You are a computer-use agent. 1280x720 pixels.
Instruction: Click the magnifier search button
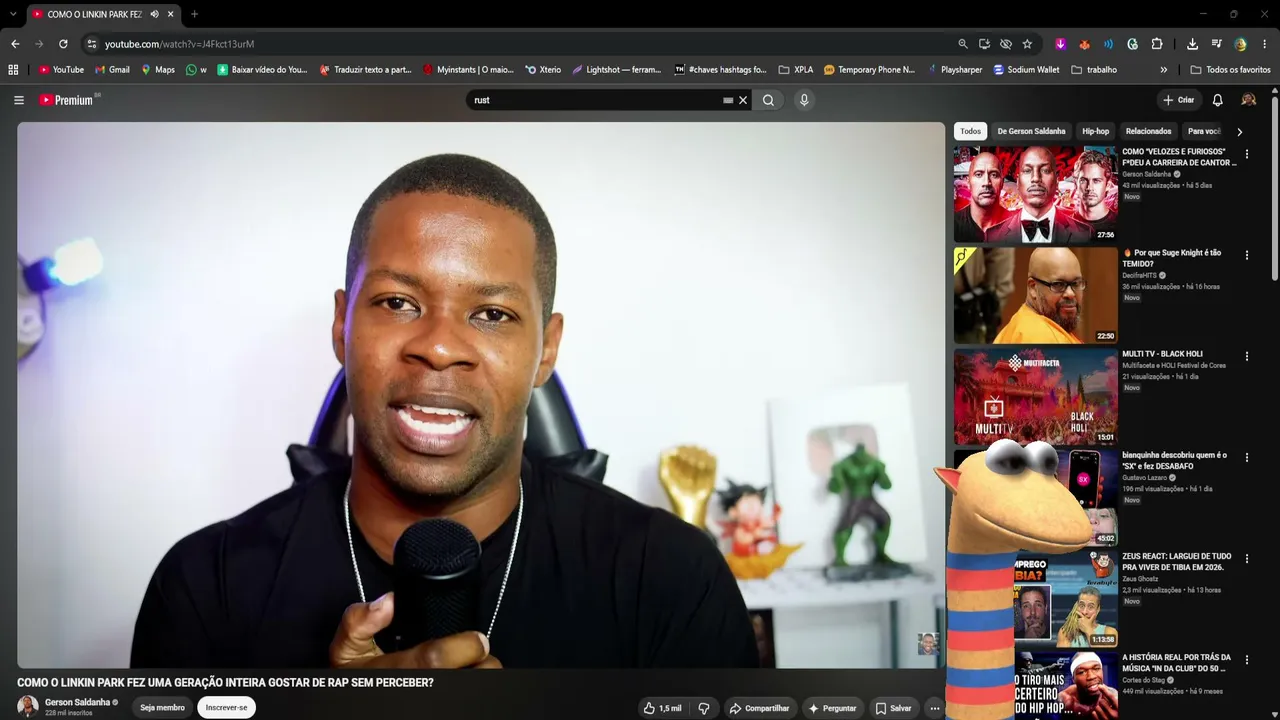click(x=768, y=100)
